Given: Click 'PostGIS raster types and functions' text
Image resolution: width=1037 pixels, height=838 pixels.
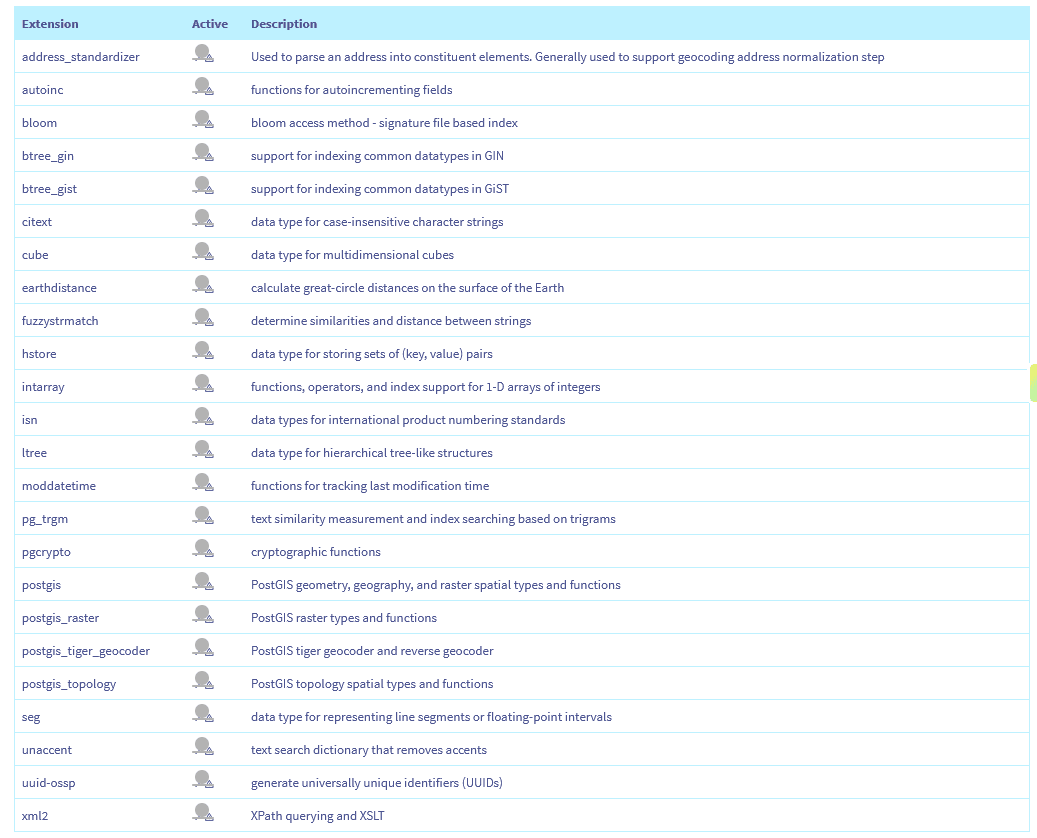Looking at the screenshot, I should click(x=344, y=618).
